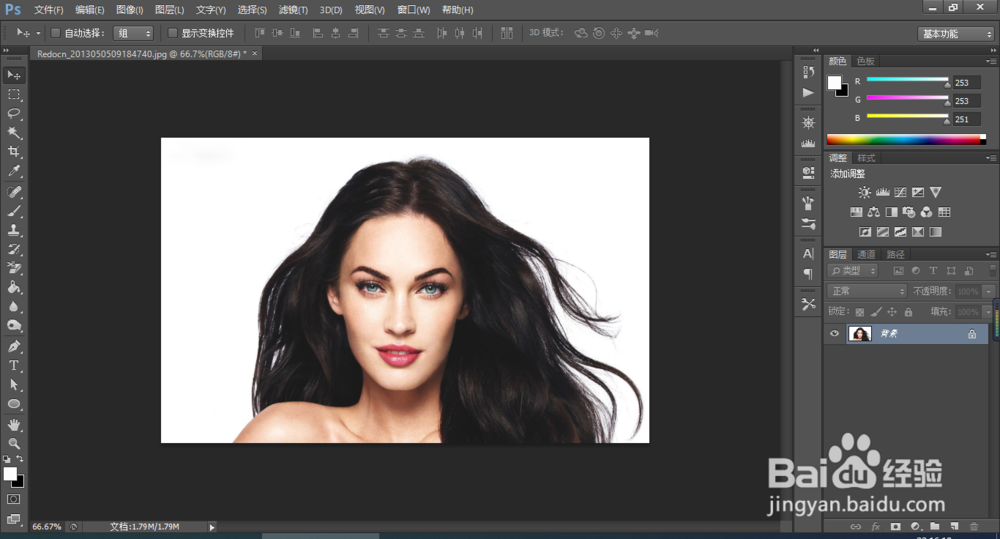Change screen mode icon in toolbox
1000x539 pixels.
(13, 519)
